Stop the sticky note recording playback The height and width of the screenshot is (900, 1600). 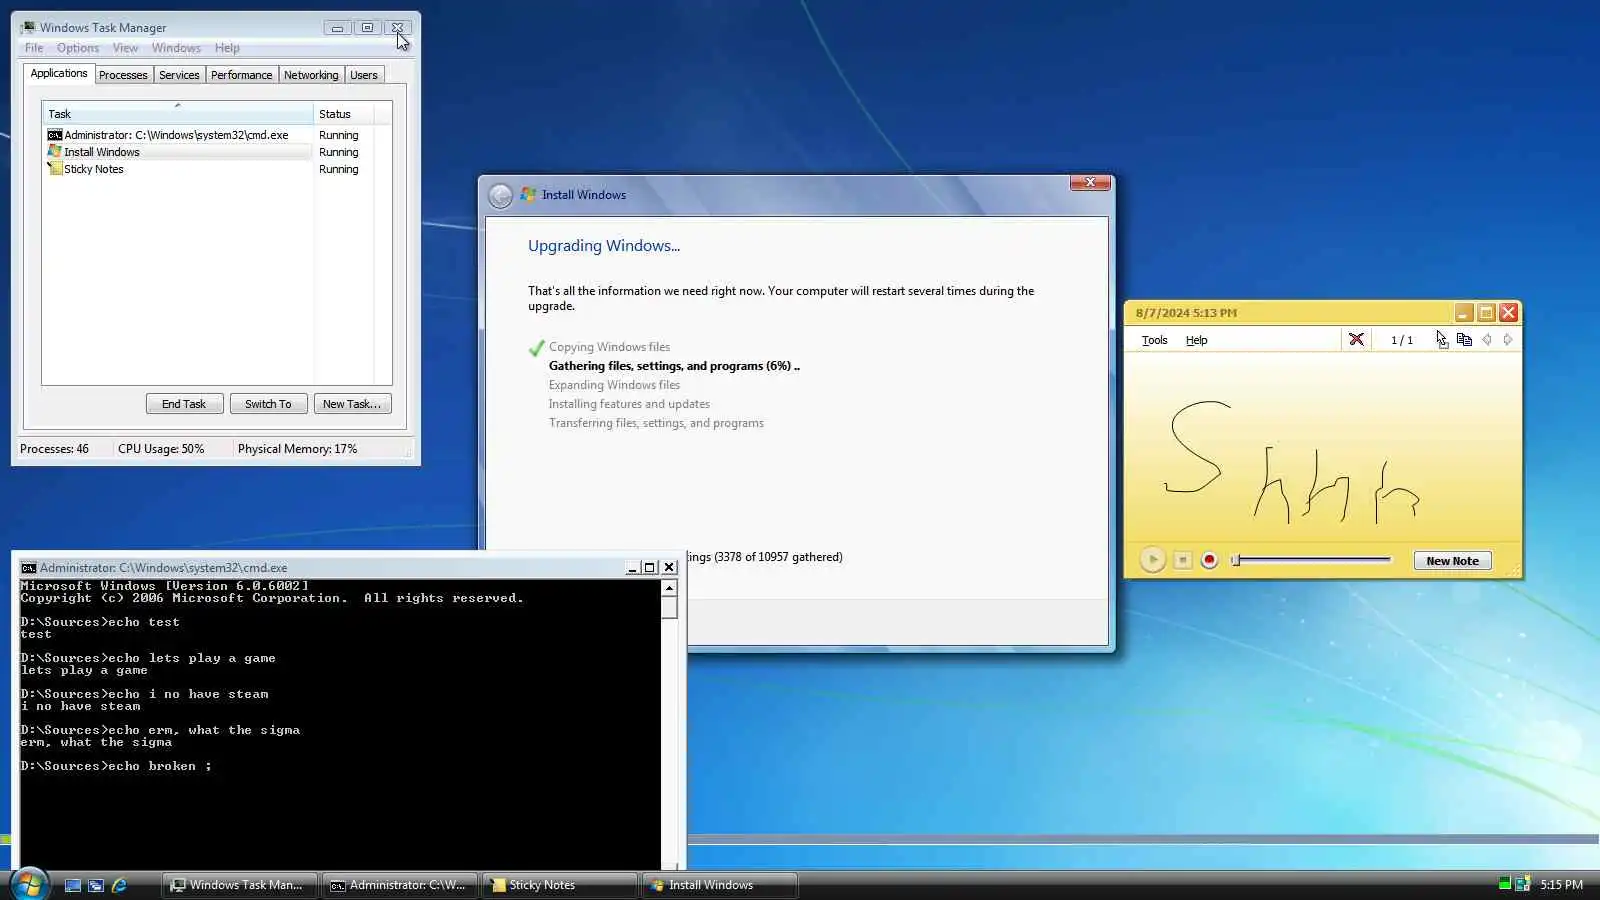tap(1182, 560)
